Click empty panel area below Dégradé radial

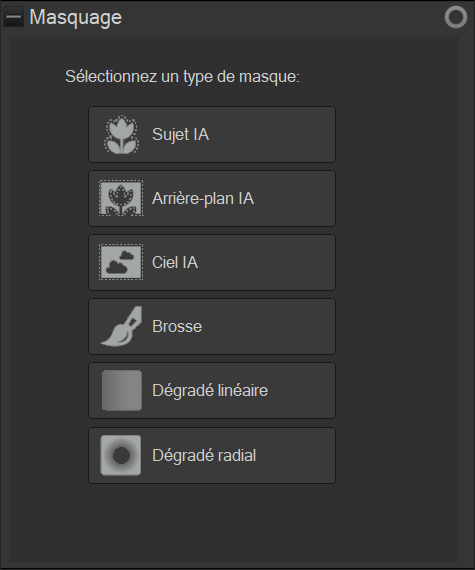tap(234, 523)
